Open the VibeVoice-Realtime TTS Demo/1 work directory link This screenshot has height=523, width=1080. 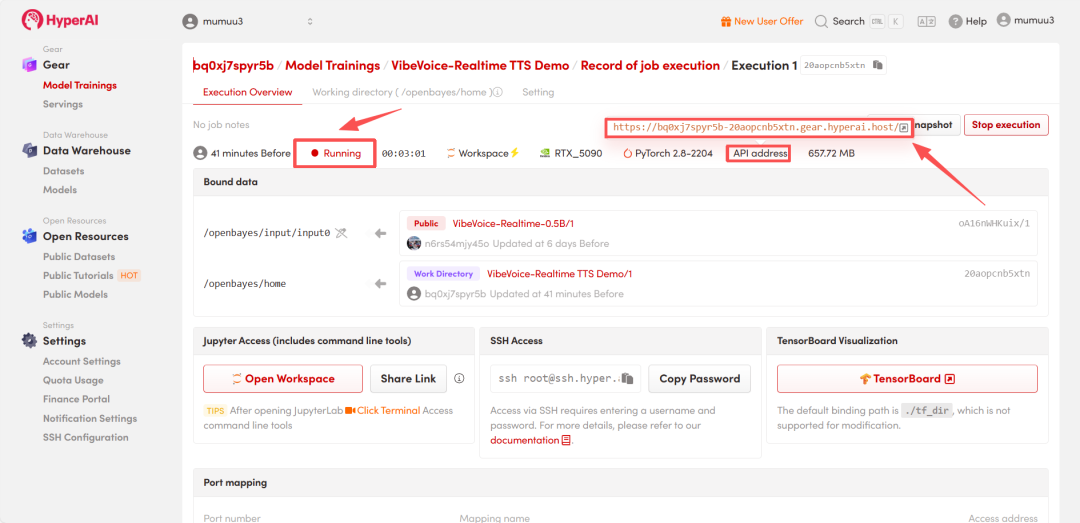click(x=560, y=274)
